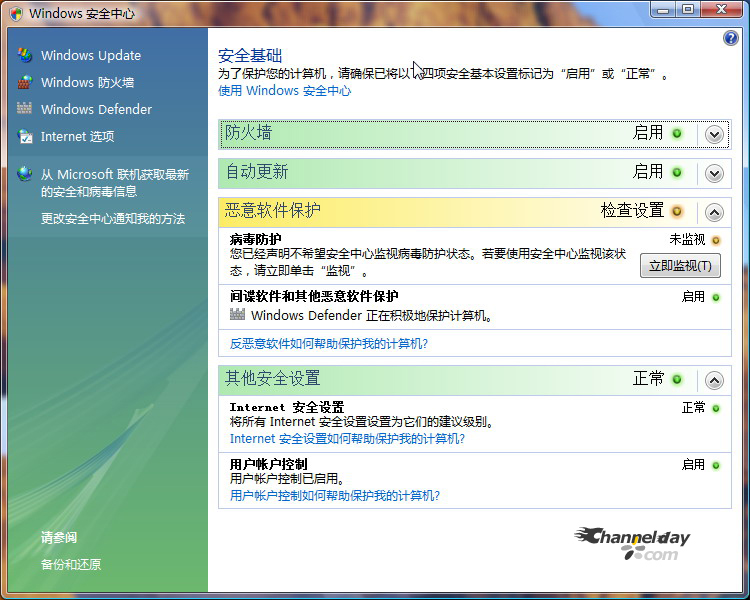Click the yellow status light in 恶意软件保护 header

click(x=677, y=211)
